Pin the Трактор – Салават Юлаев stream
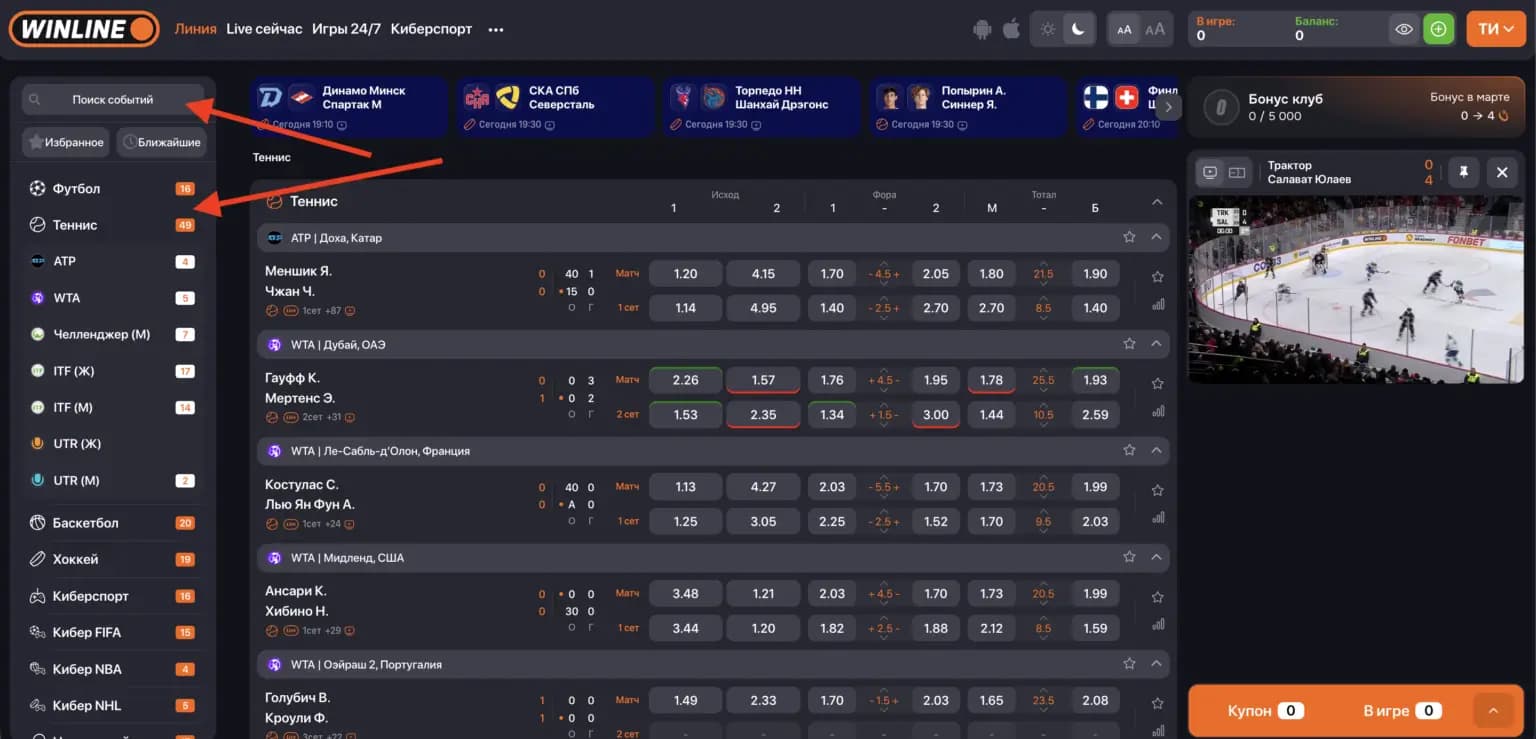 click(x=1463, y=173)
